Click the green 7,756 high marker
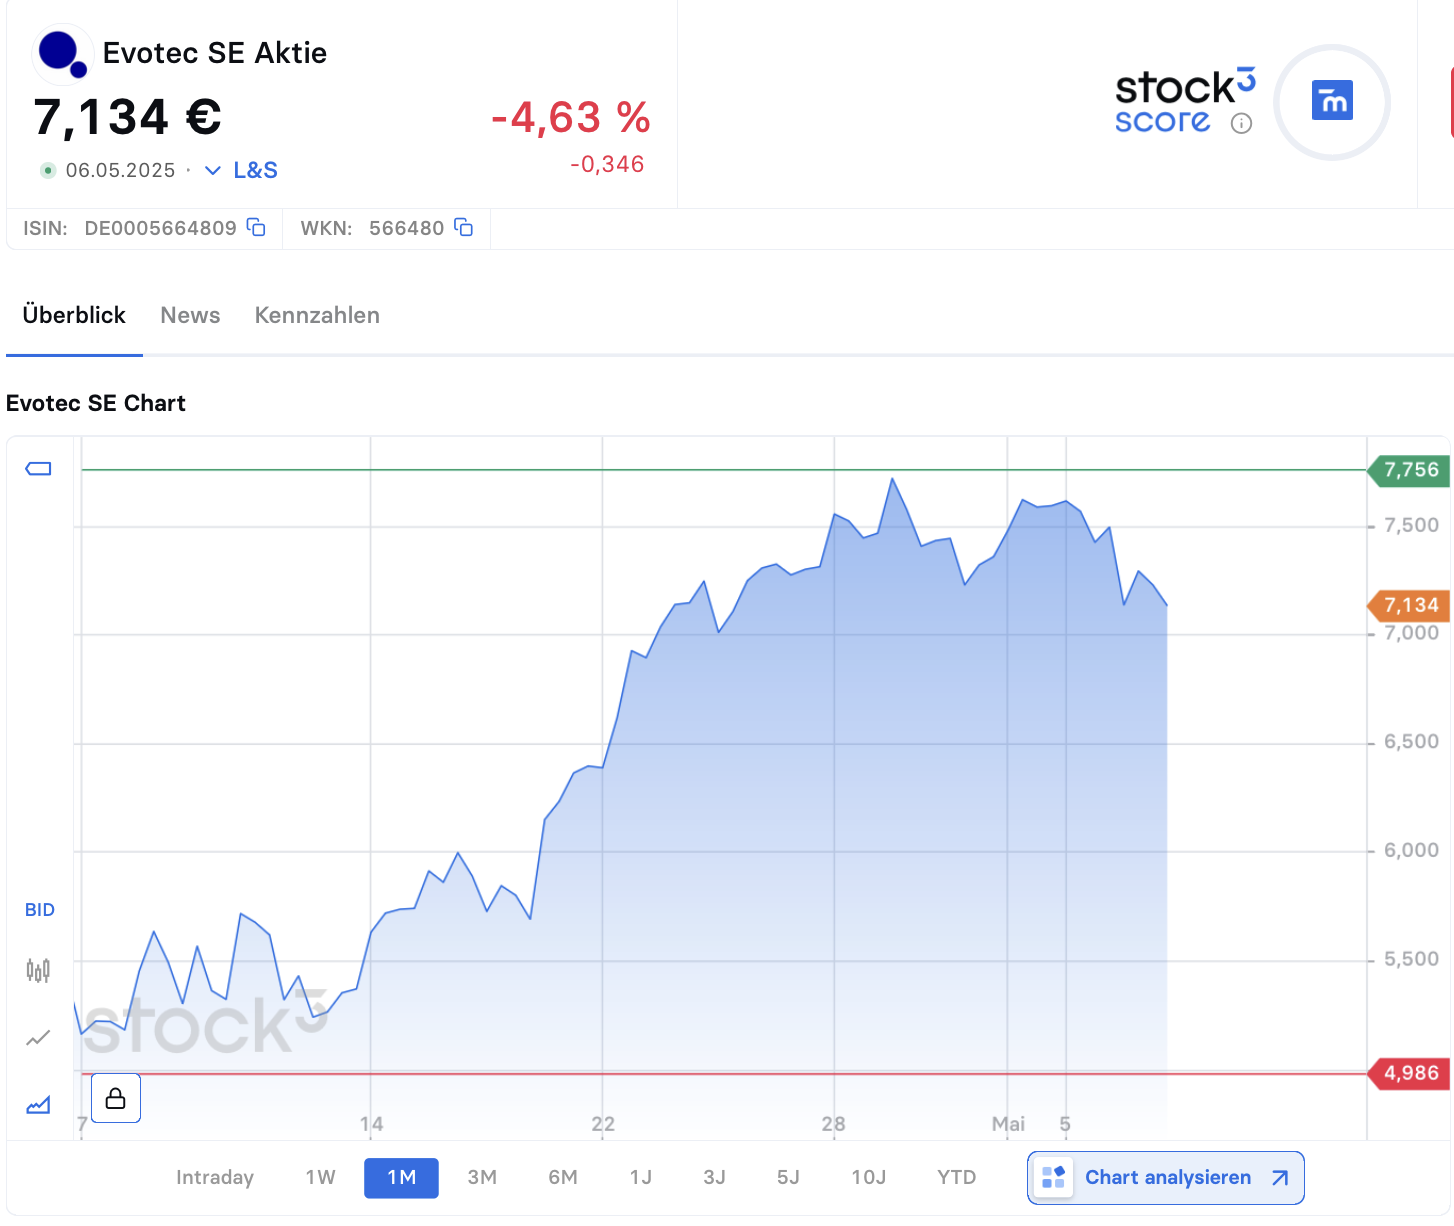This screenshot has width=1454, height=1226. tap(1408, 470)
